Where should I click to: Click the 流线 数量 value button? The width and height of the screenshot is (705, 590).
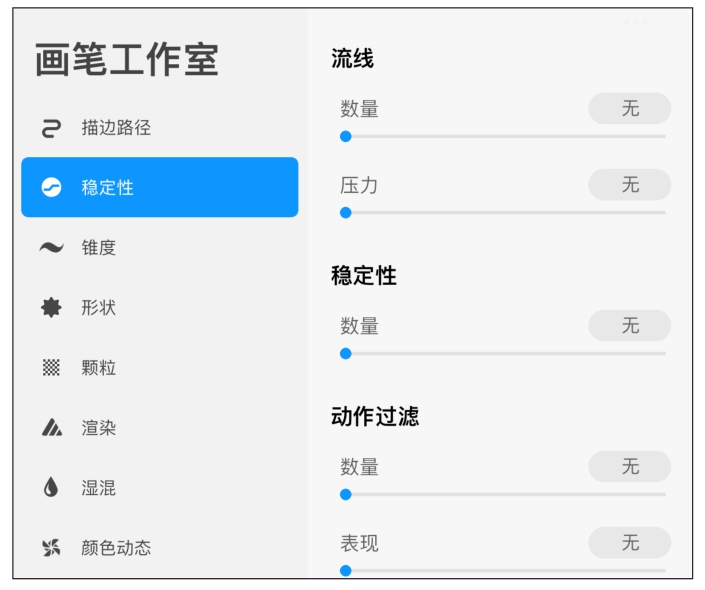click(629, 108)
